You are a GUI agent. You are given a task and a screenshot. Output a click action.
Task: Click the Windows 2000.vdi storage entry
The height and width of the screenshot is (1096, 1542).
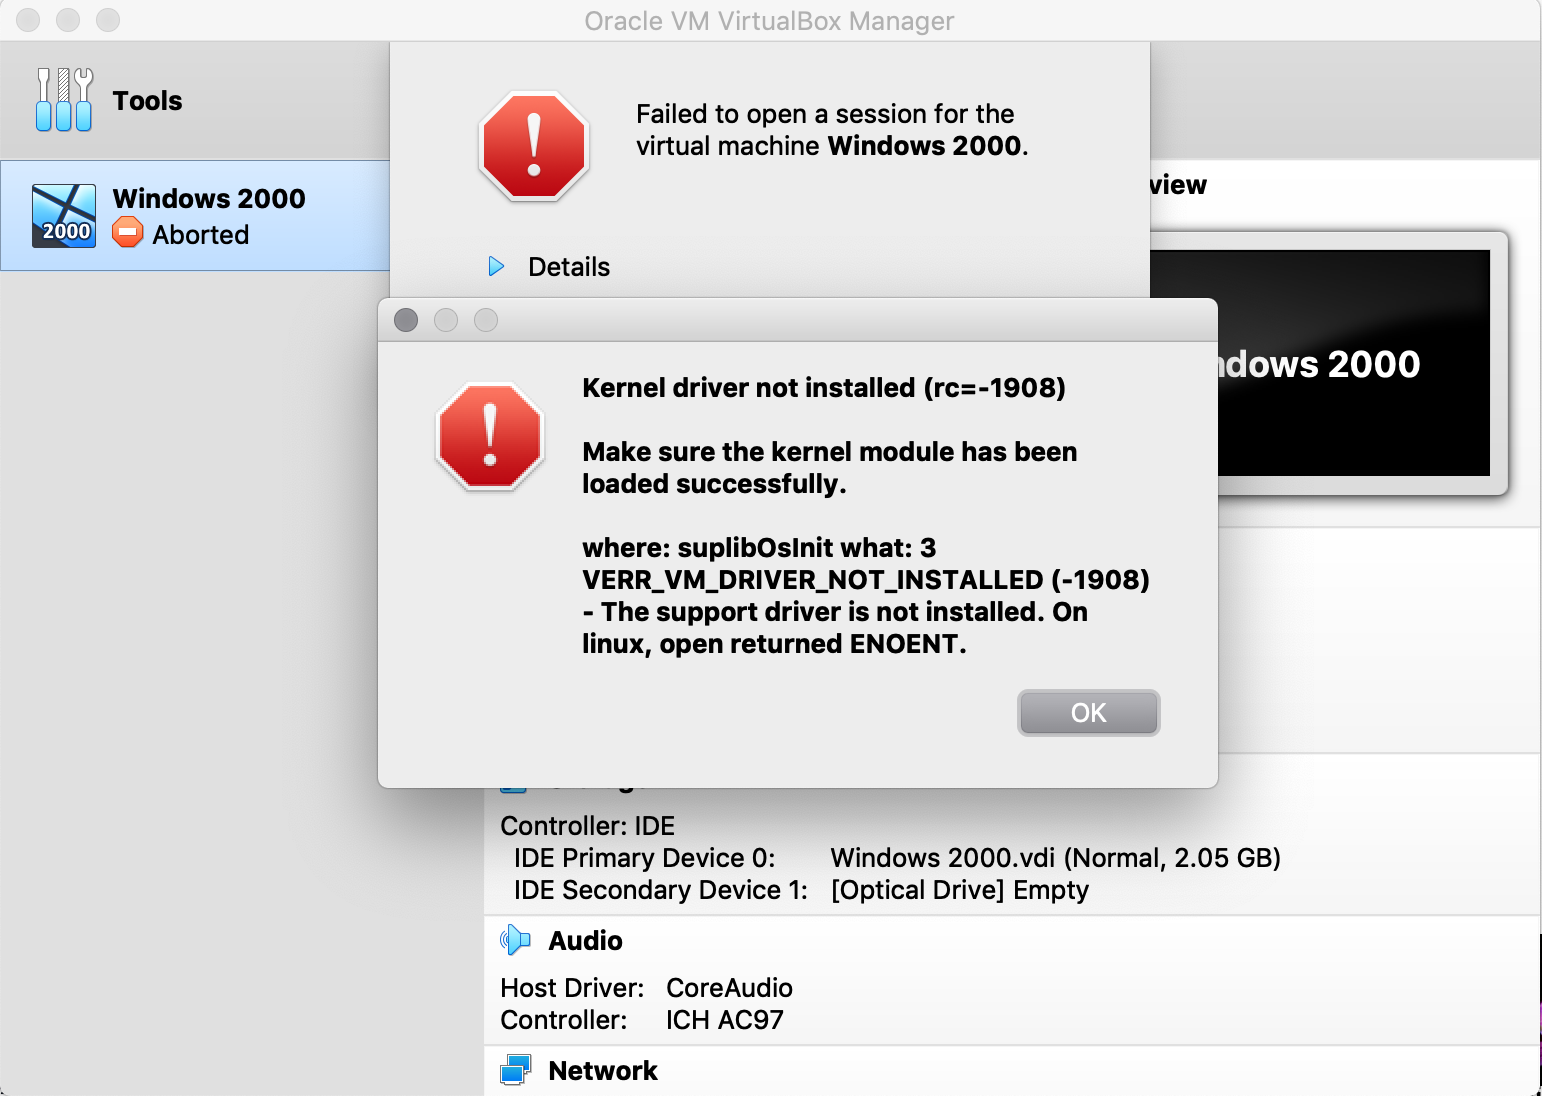pyautogui.click(x=1055, y=858)
